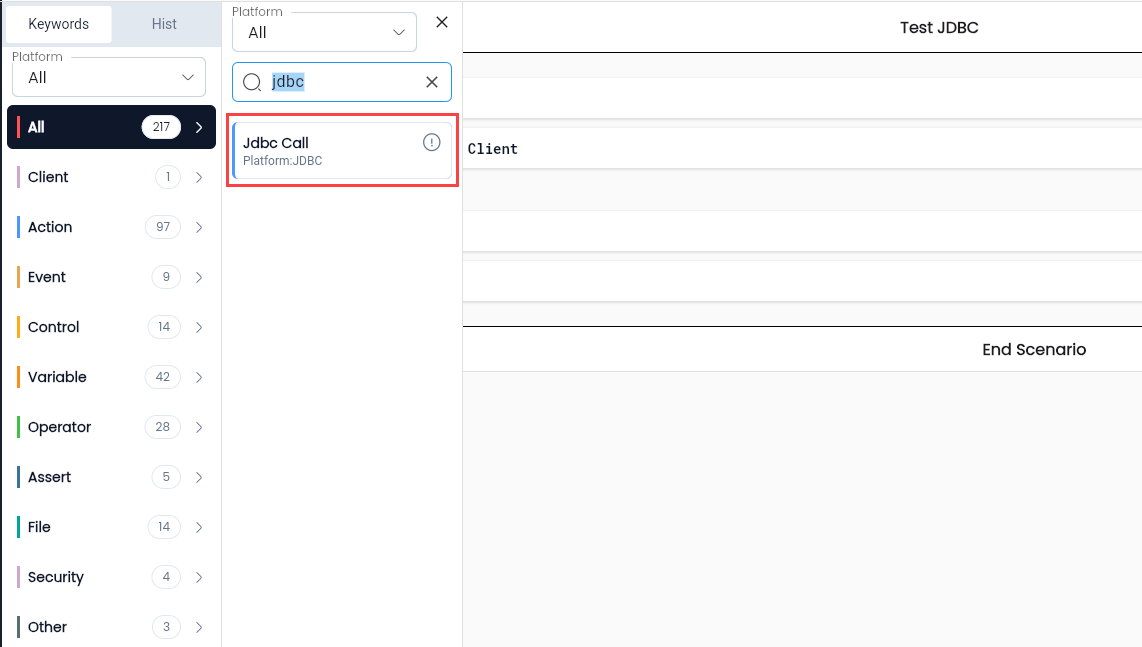Close the keyword search panel
This screenshot has width=1142, height=647.
441,23
